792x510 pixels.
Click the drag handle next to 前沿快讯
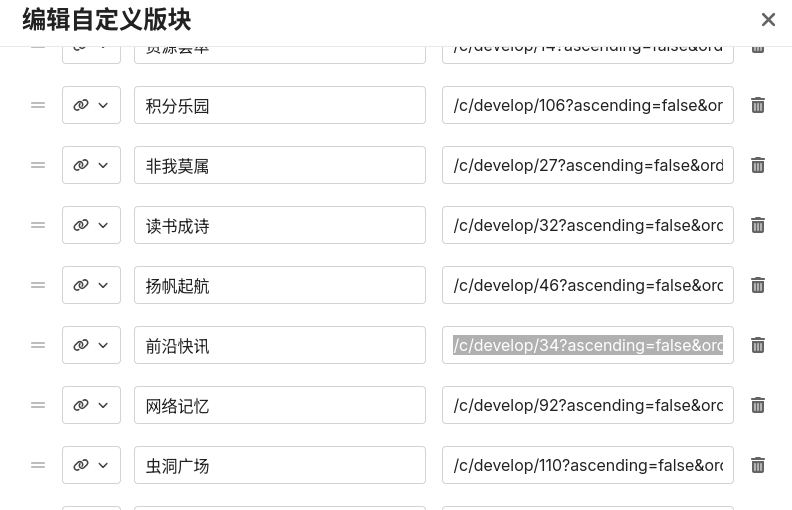point(38,345)
